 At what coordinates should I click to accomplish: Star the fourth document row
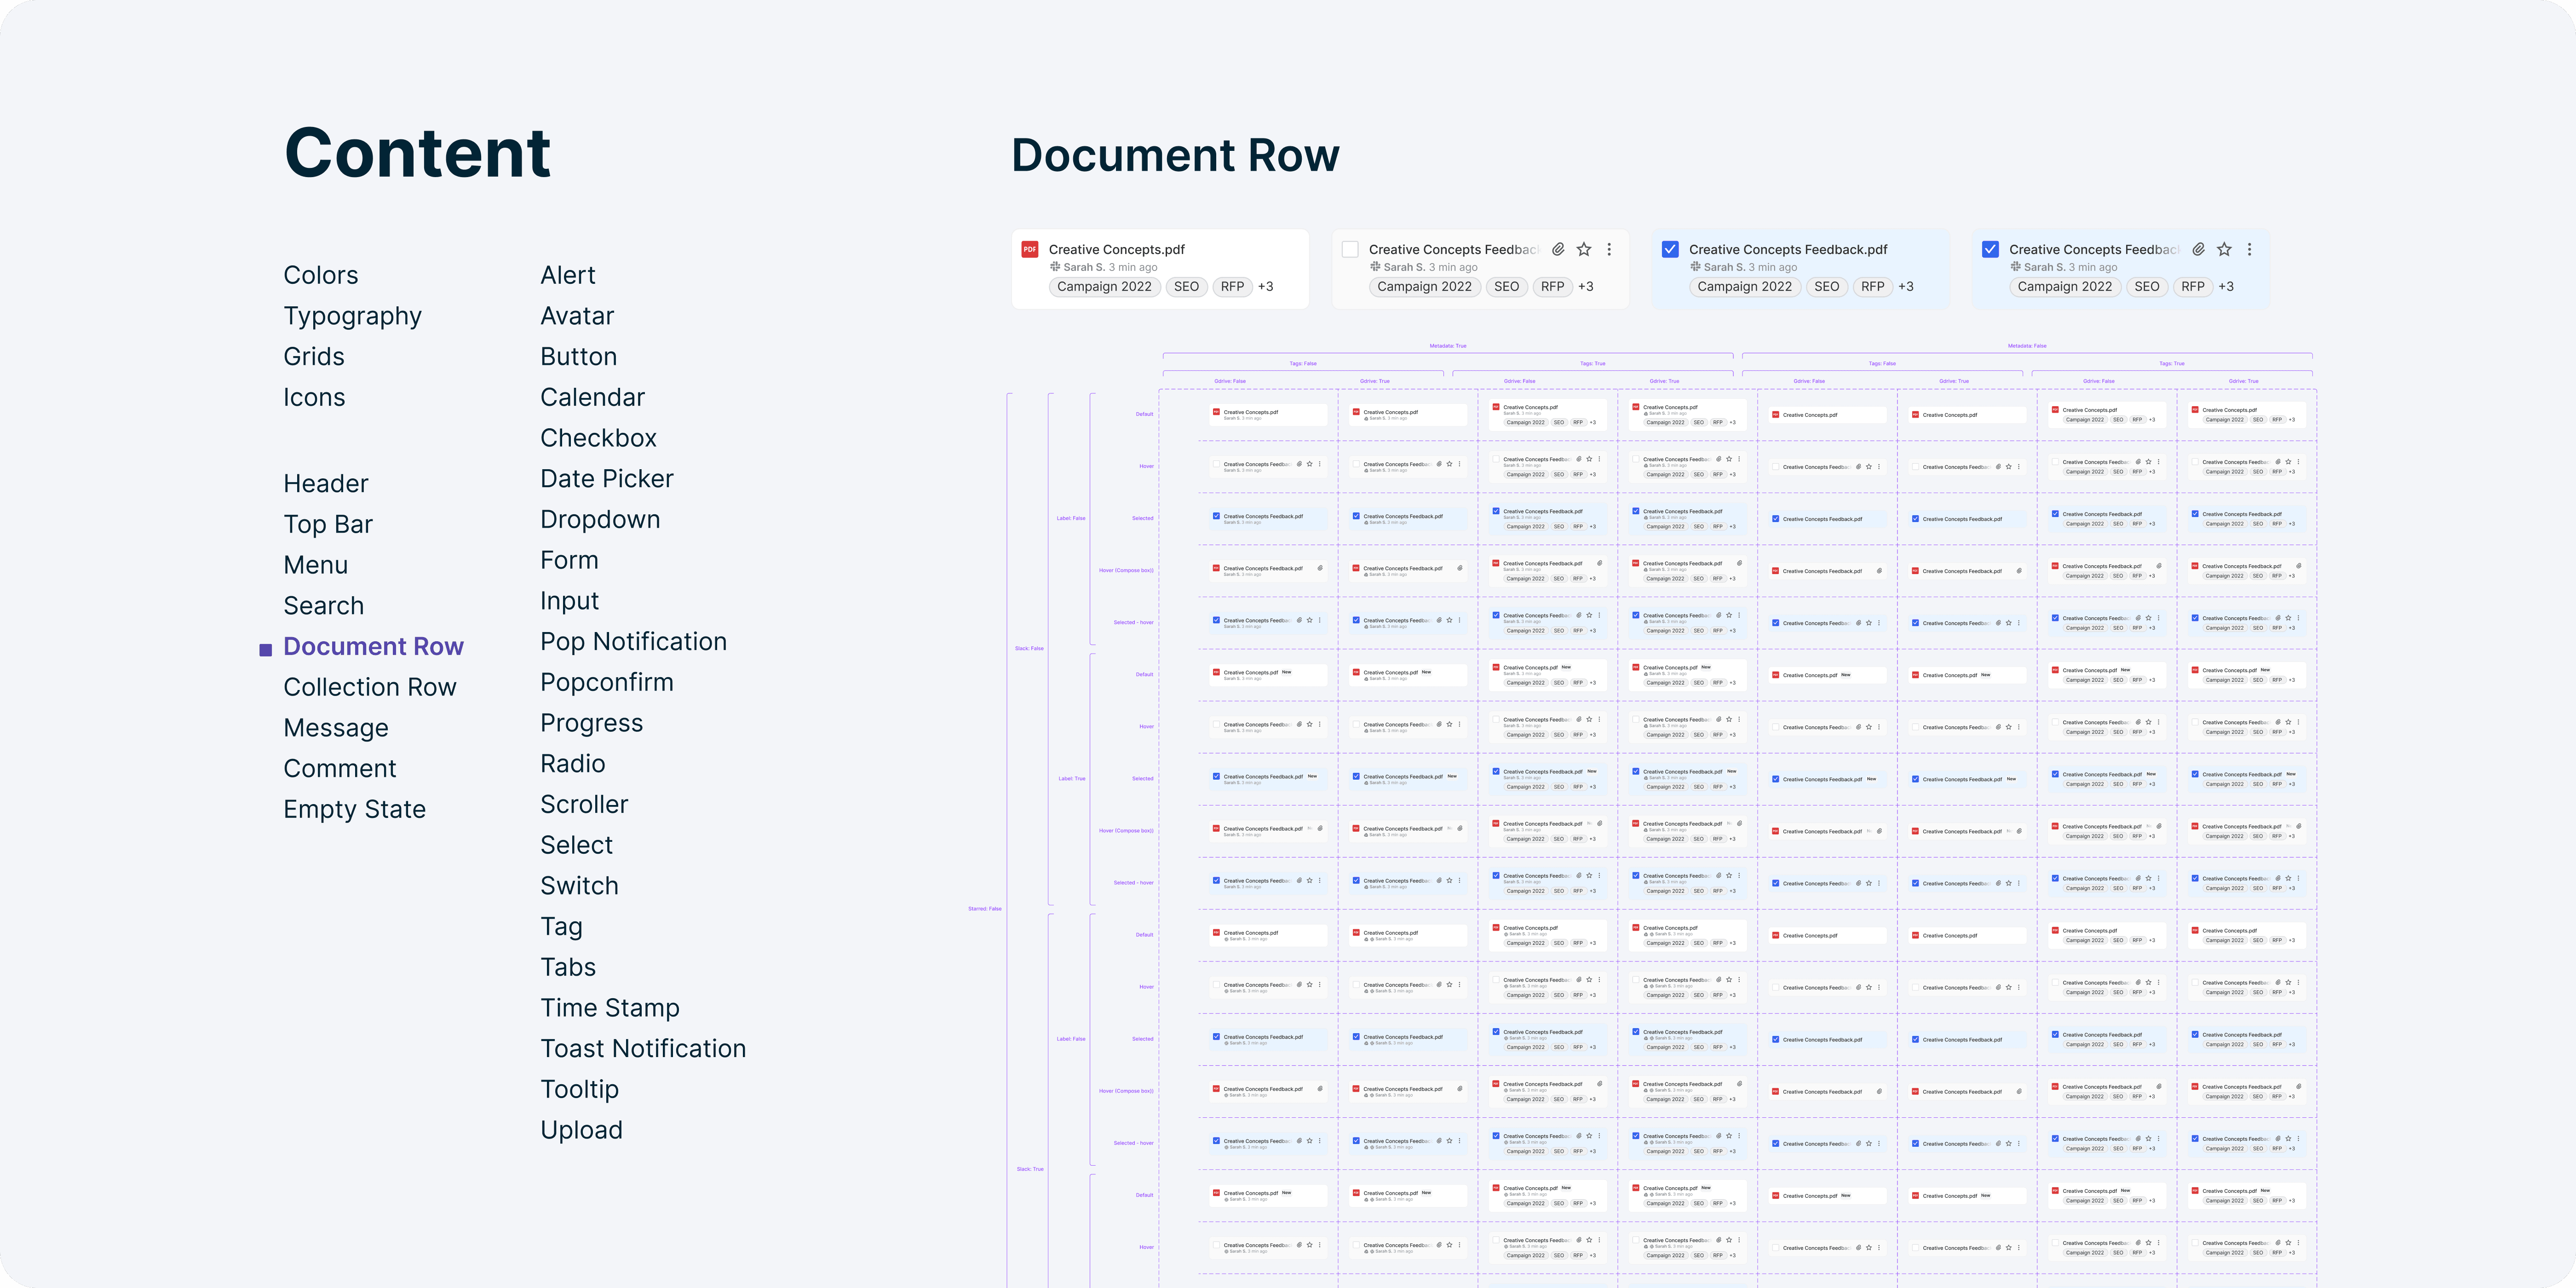coord(2224,249)
